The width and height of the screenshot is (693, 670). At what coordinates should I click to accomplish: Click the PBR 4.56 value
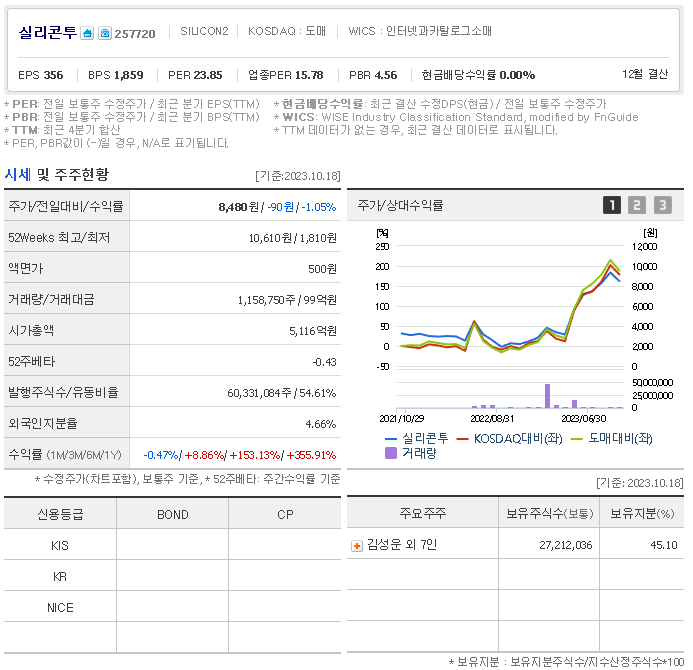click(373, 75)
